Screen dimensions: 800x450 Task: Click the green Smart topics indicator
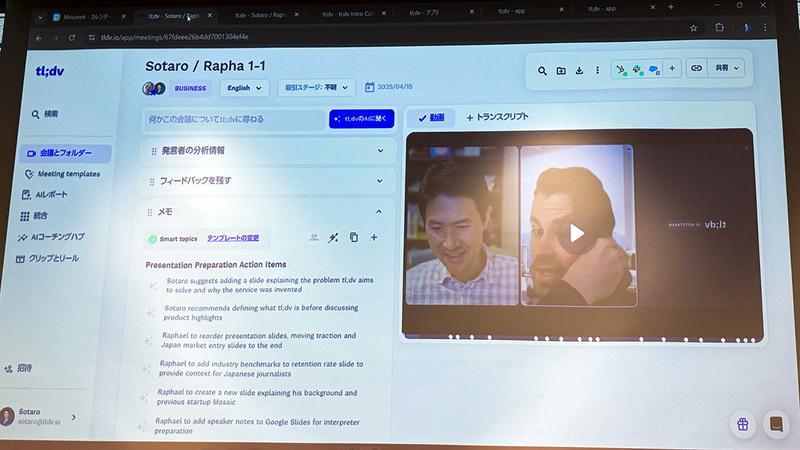tap(152, 239)
